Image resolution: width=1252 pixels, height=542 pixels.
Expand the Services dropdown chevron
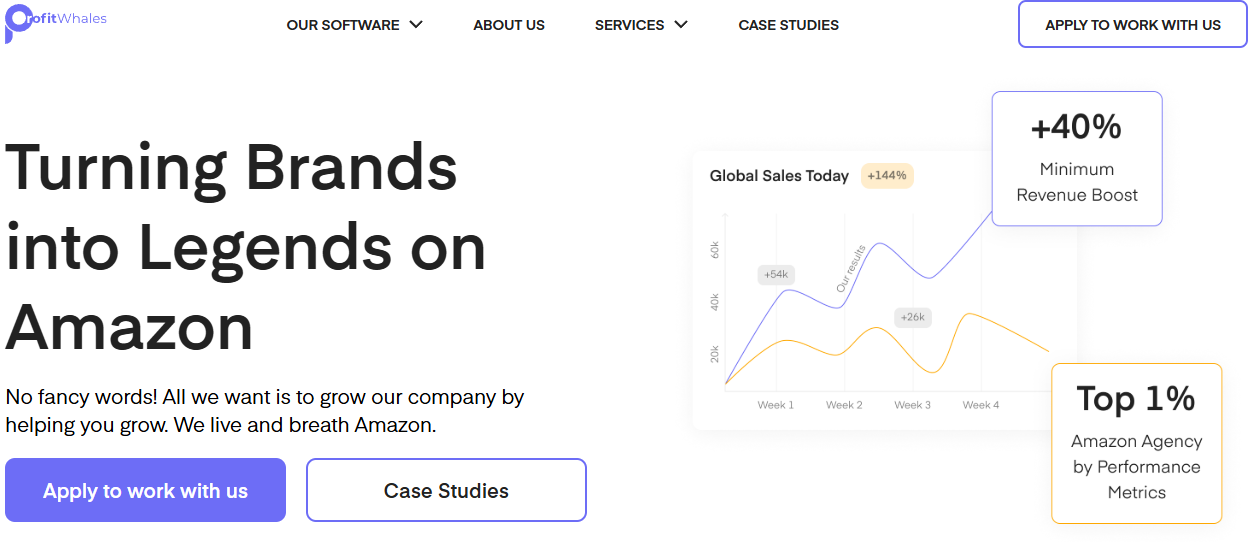tap(681, 25)
